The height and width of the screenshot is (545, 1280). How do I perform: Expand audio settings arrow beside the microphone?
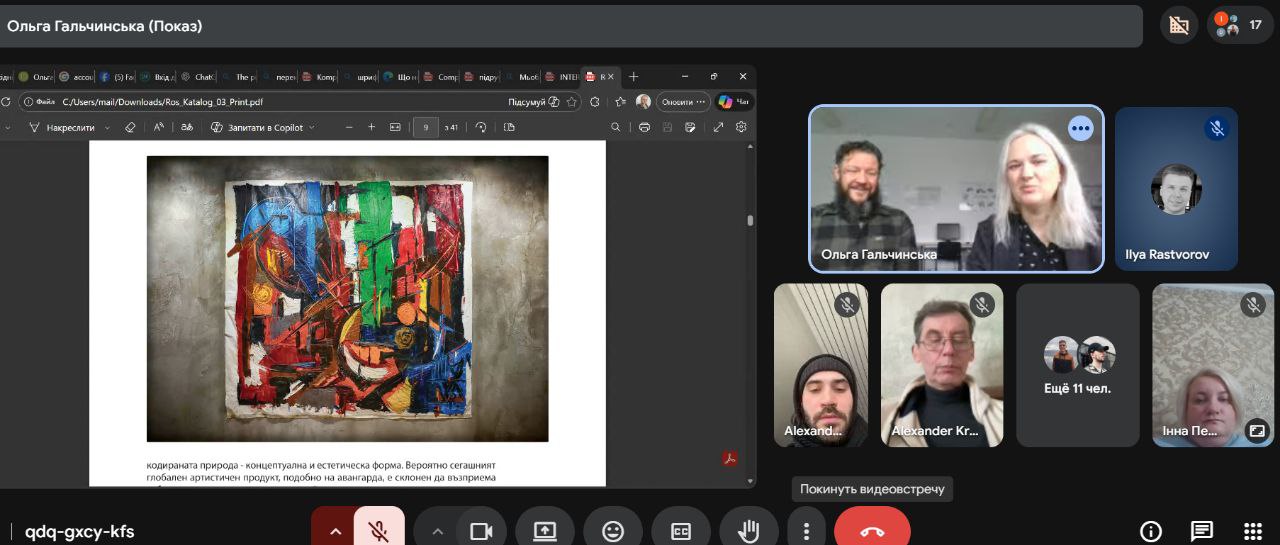coord(335,531)
